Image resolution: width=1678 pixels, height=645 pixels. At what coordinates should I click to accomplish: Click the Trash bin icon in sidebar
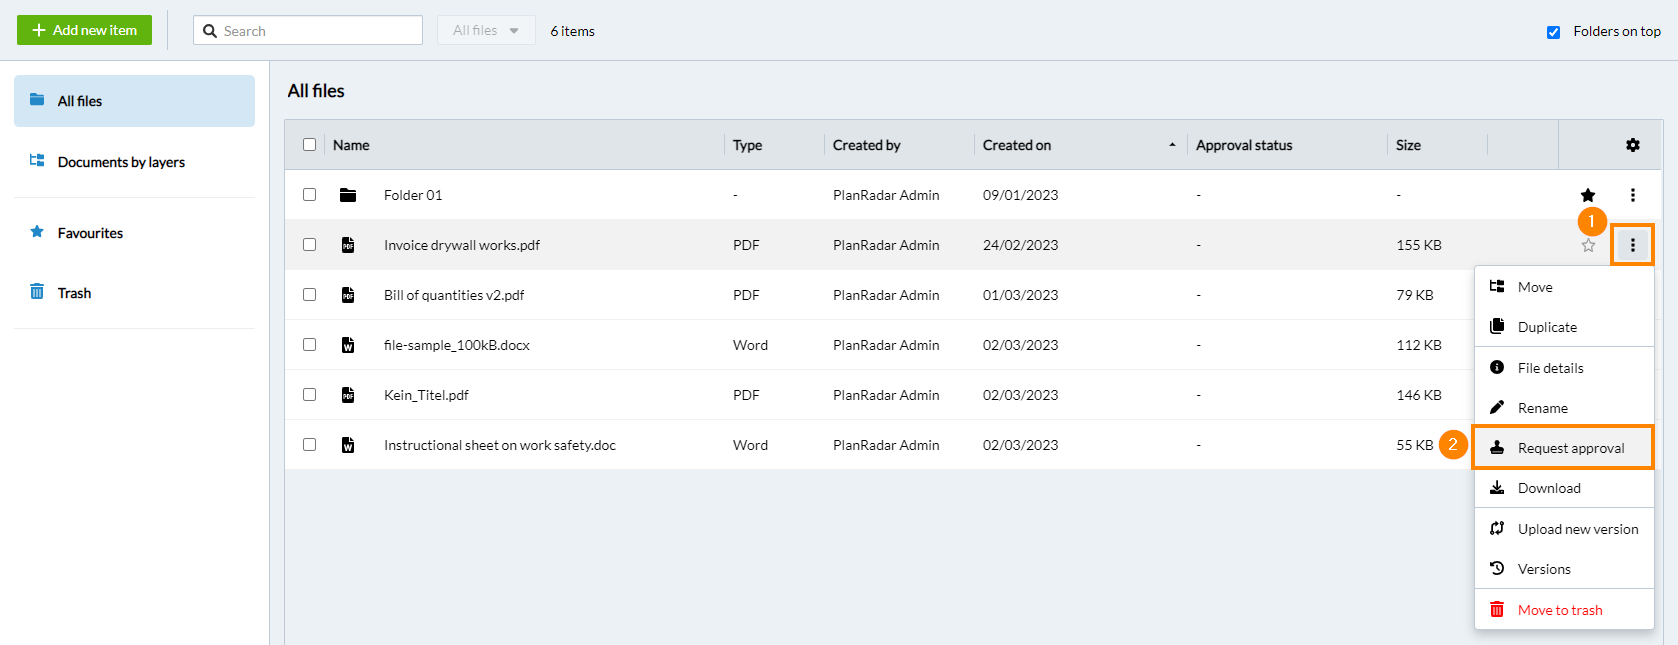(37, 292)
